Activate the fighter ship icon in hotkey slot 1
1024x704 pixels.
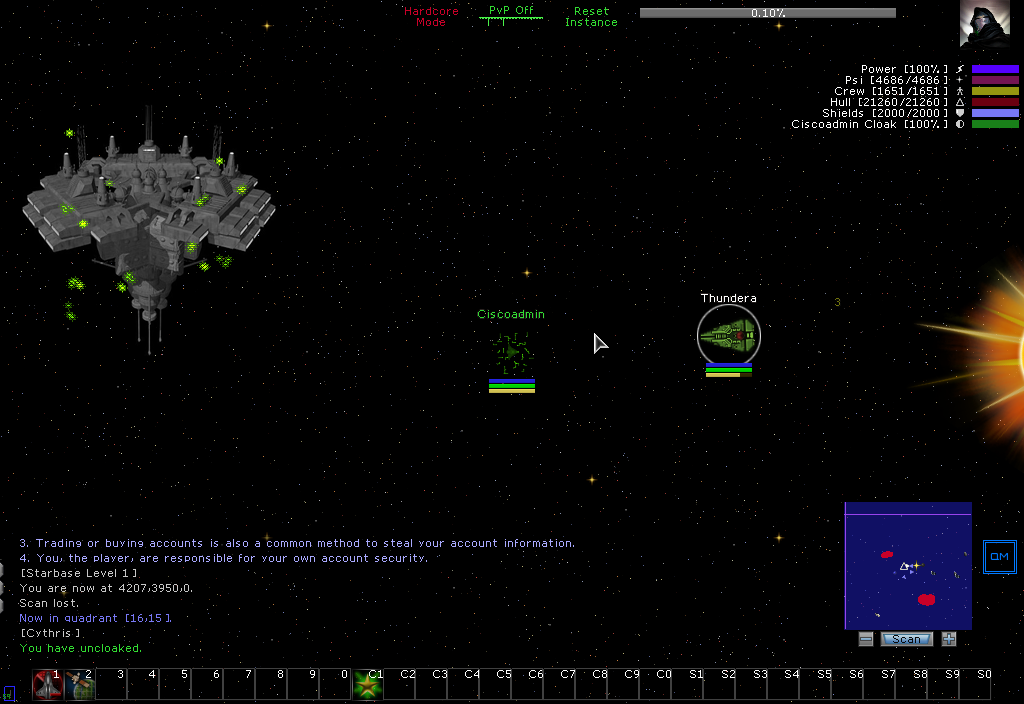47,685
